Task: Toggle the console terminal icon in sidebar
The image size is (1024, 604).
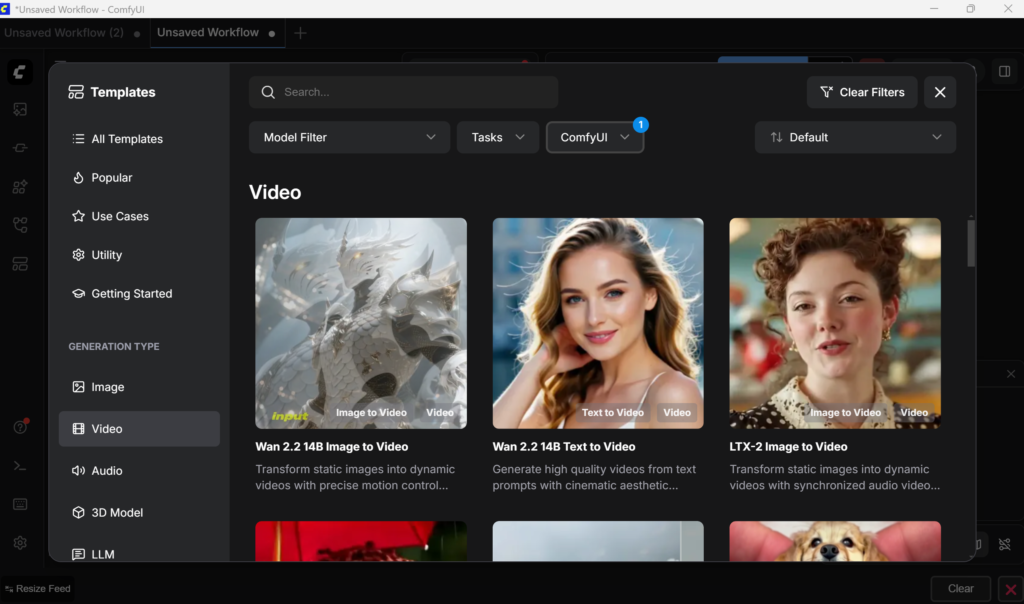Action: pos(20,466)
